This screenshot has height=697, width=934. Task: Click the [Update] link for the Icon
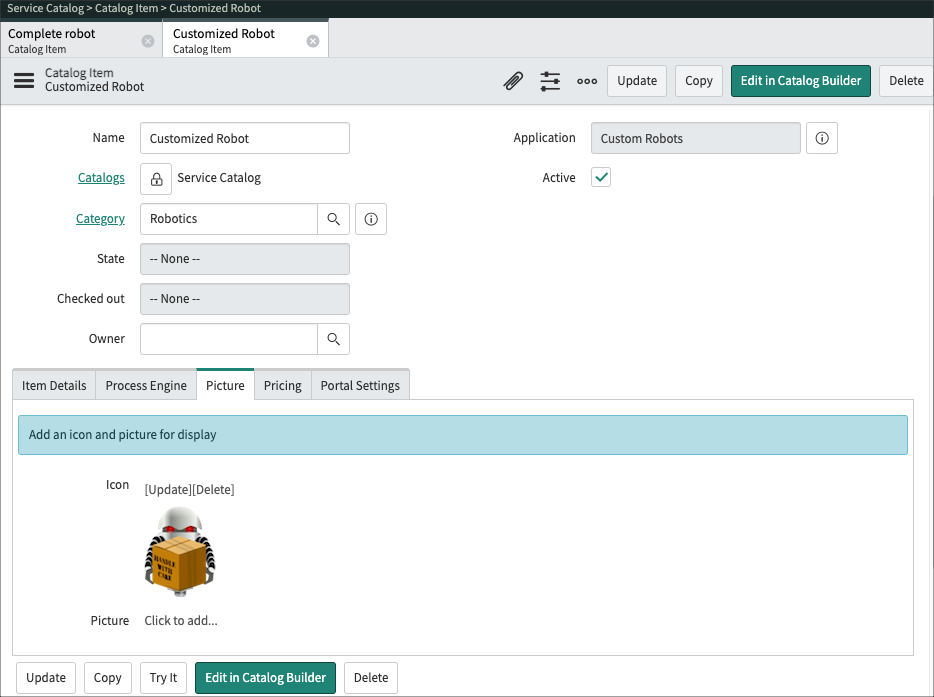point(167,489)
